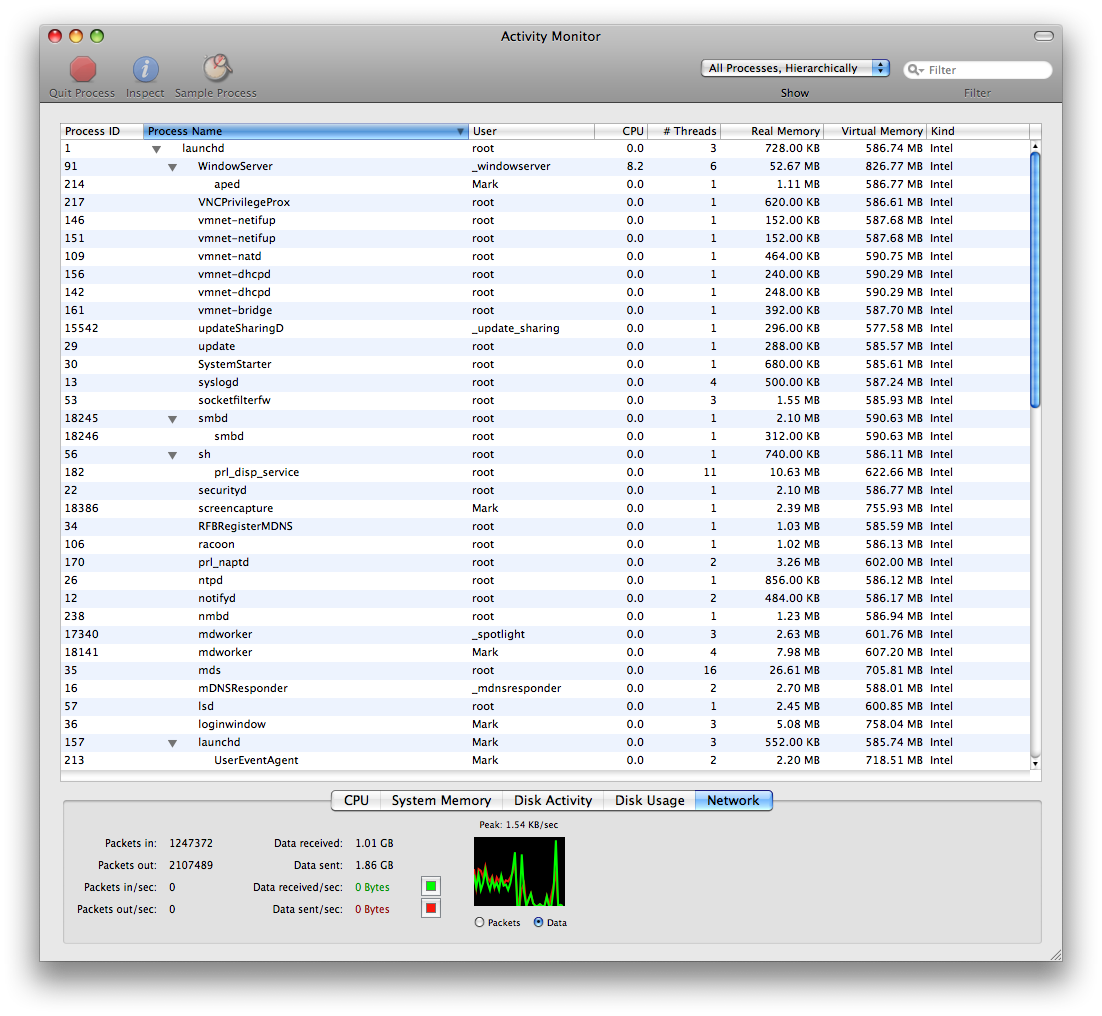Select the notifyd process row
This screenshot has height=1016, width=1102.
(x=545, y=598)
